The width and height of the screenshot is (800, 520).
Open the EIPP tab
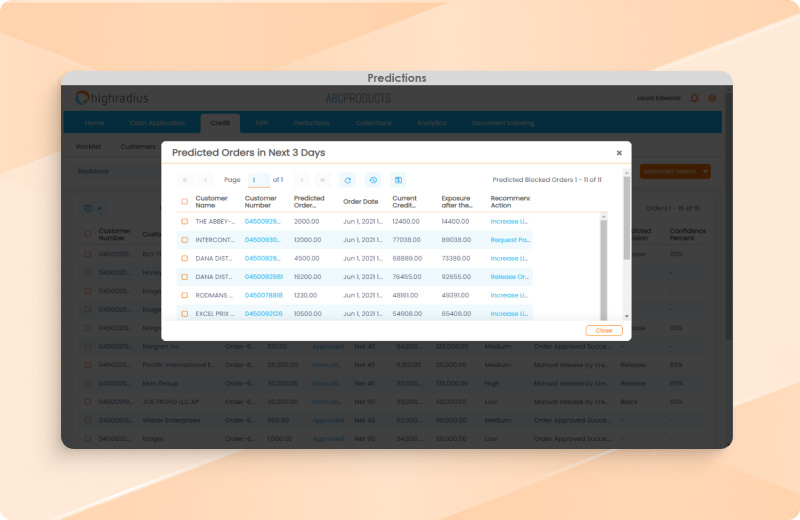(x=262, y=123)
